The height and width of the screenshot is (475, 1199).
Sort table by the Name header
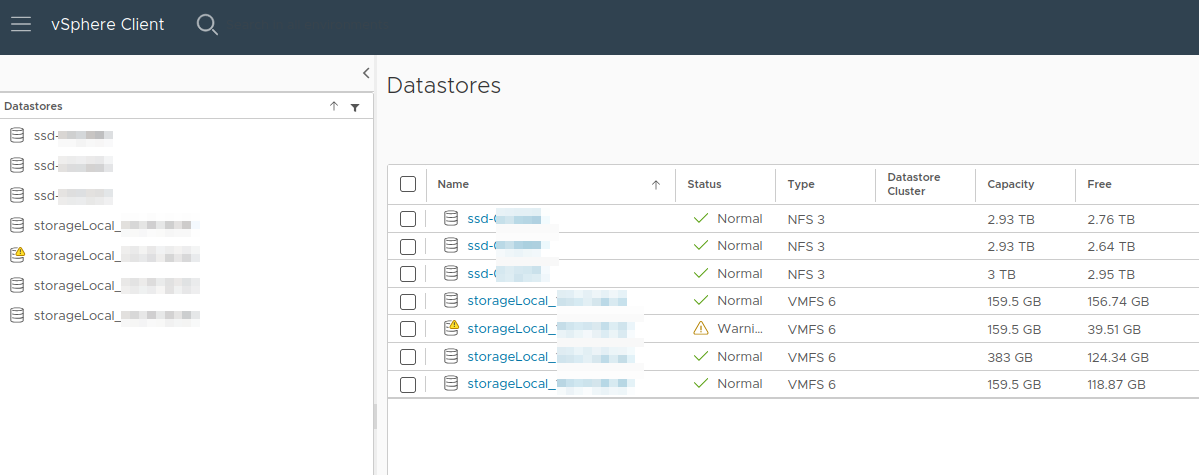(453, 184)
